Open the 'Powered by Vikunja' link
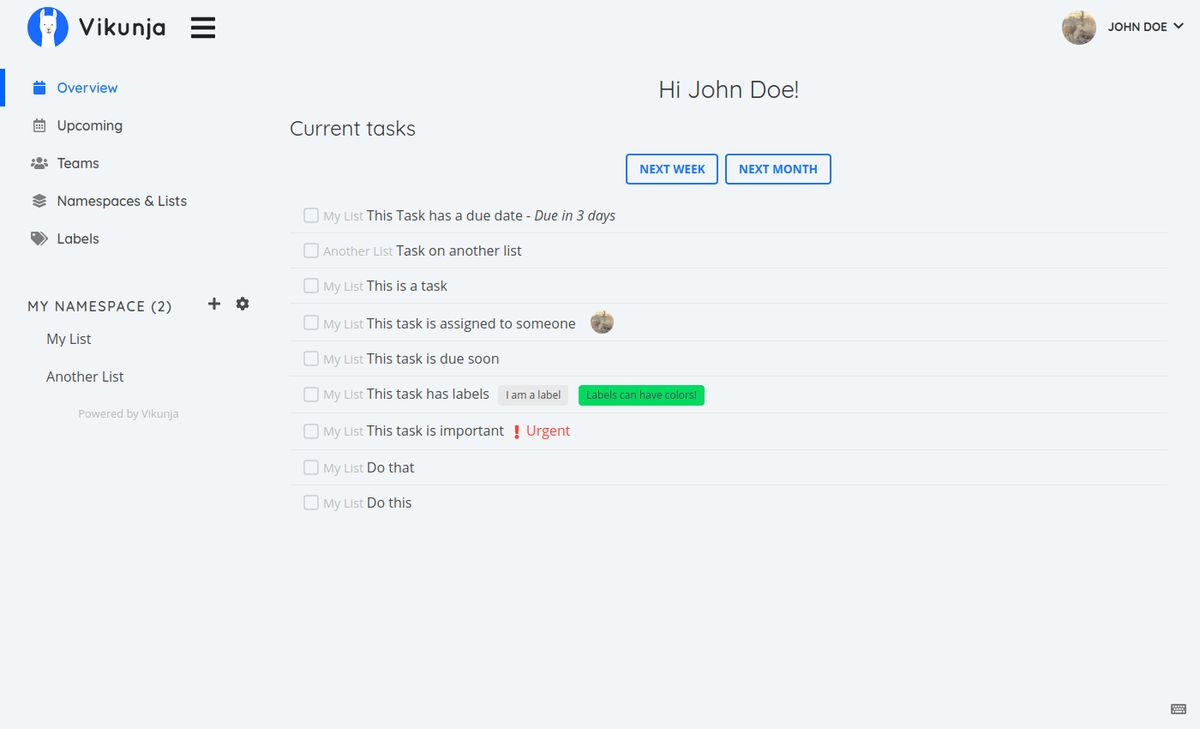This screenshot has height=729, width=1200. point(128,413)
